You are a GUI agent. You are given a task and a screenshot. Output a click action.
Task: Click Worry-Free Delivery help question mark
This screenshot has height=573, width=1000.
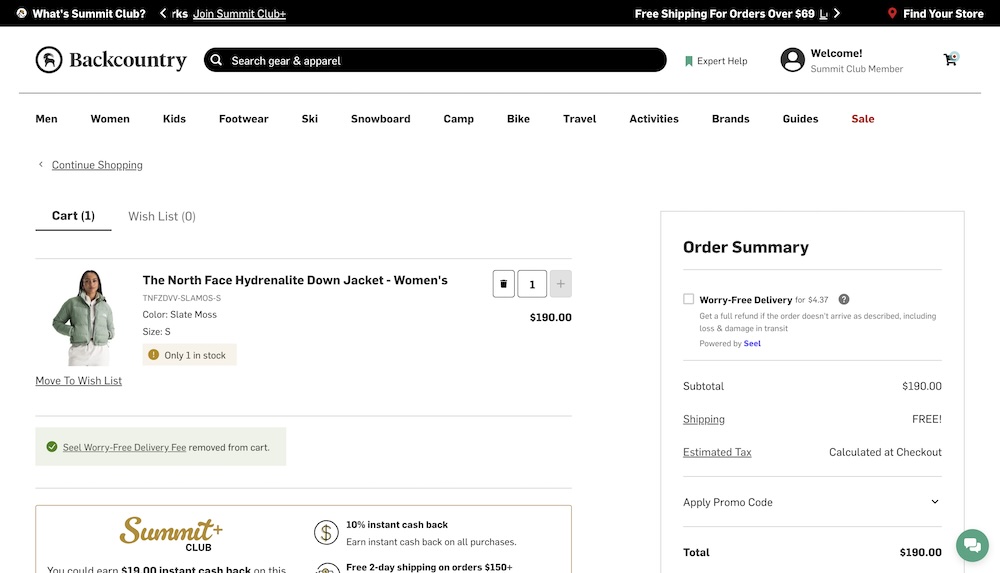(x=844, y=299)
